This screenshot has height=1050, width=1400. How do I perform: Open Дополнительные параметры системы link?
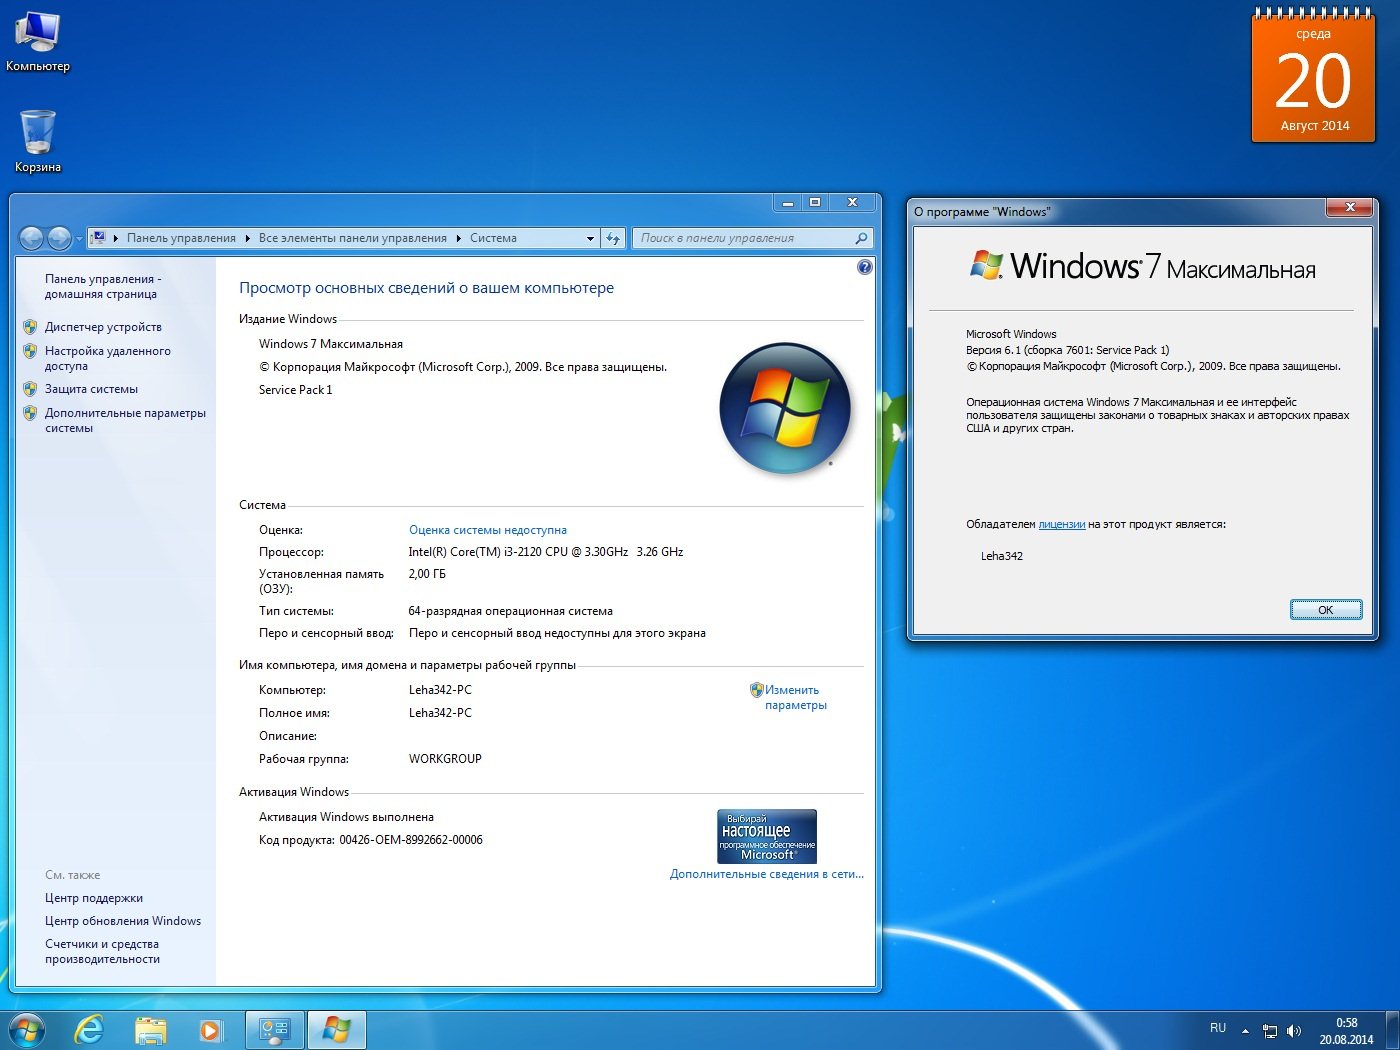coord(125,420)
